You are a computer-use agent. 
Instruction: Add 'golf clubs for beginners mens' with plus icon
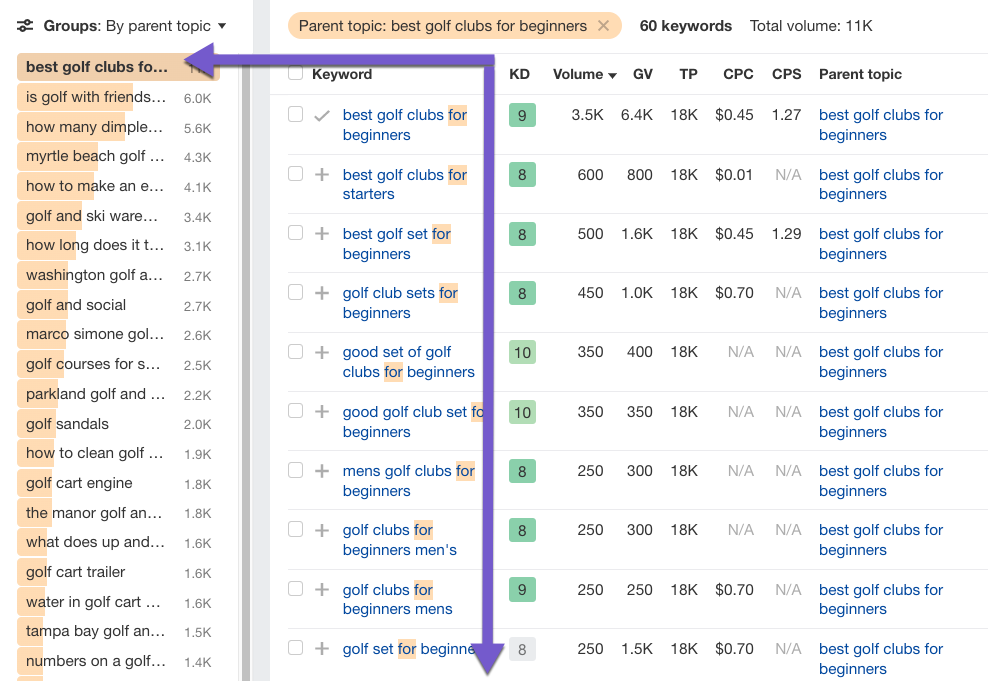(322, 590)
